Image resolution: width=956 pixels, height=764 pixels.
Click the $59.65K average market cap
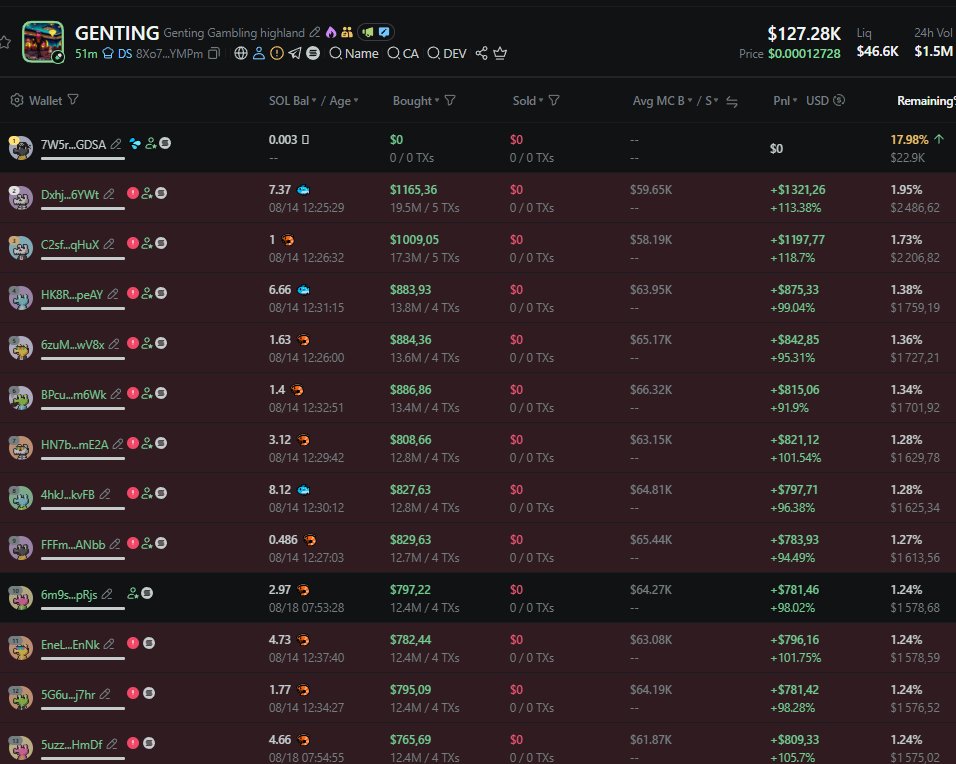651,190
